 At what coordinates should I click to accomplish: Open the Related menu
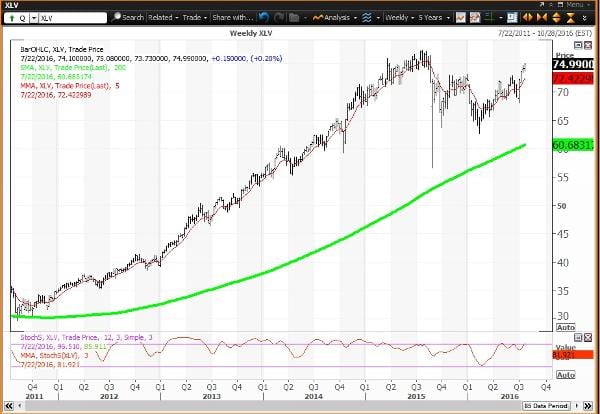(164, 17)
